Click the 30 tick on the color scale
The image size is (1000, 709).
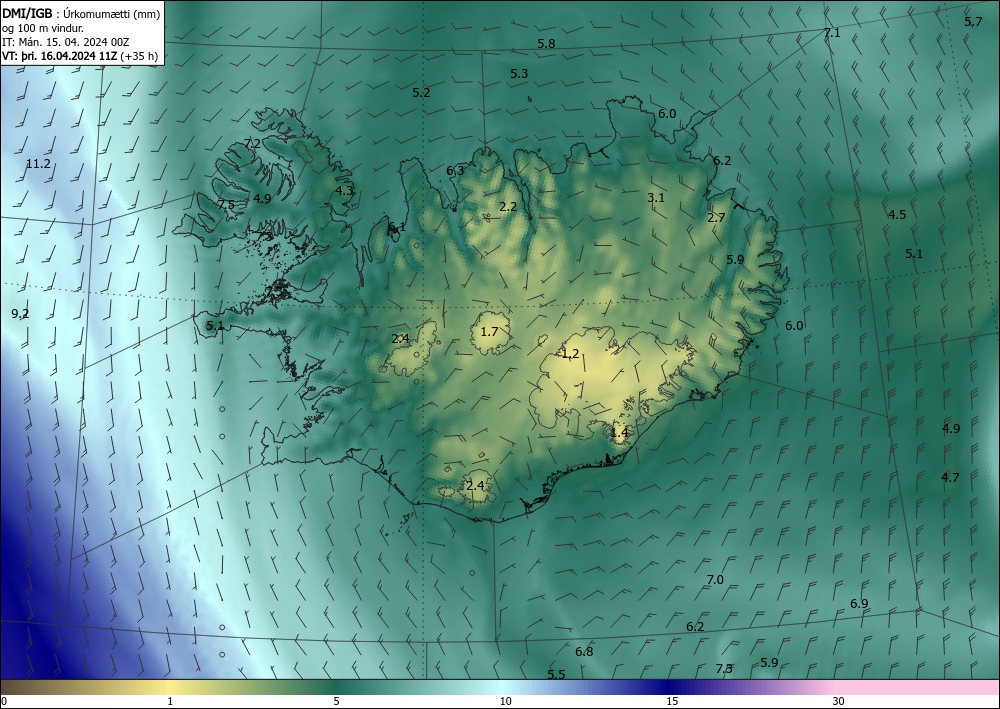(x=839, y=701)
